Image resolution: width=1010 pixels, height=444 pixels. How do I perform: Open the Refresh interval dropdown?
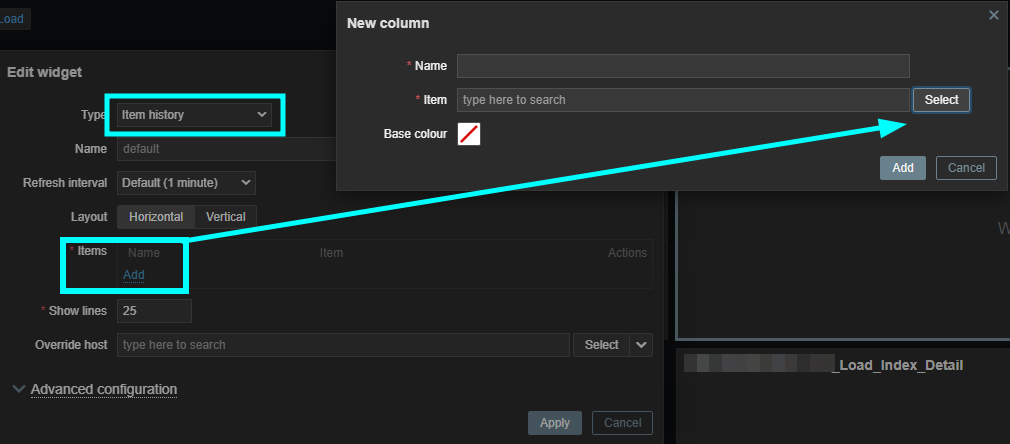pyautogui.click(x=186, y=183)
